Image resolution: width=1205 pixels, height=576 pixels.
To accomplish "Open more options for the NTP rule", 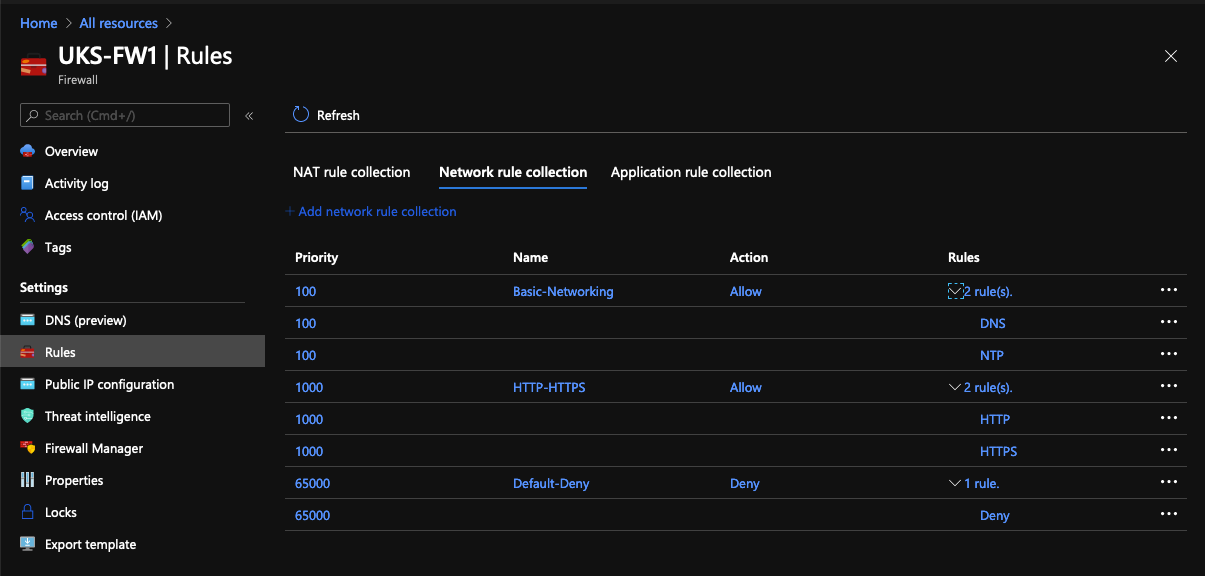I will pos(1169,354).
